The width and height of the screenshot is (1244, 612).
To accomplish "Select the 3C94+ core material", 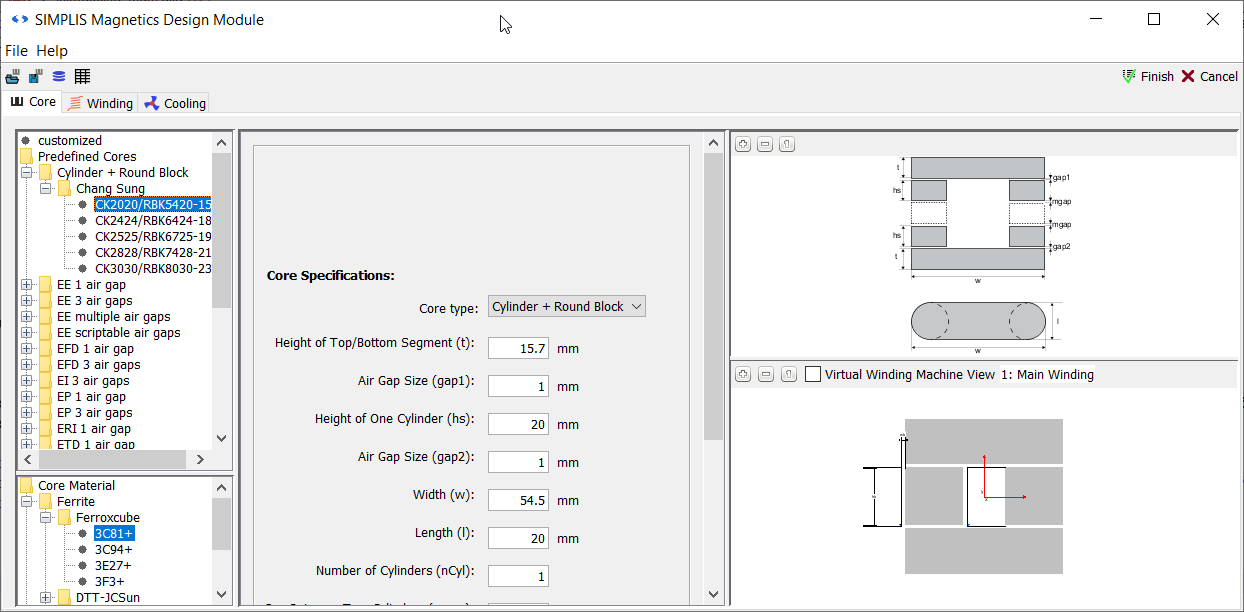I will [113, 549].
